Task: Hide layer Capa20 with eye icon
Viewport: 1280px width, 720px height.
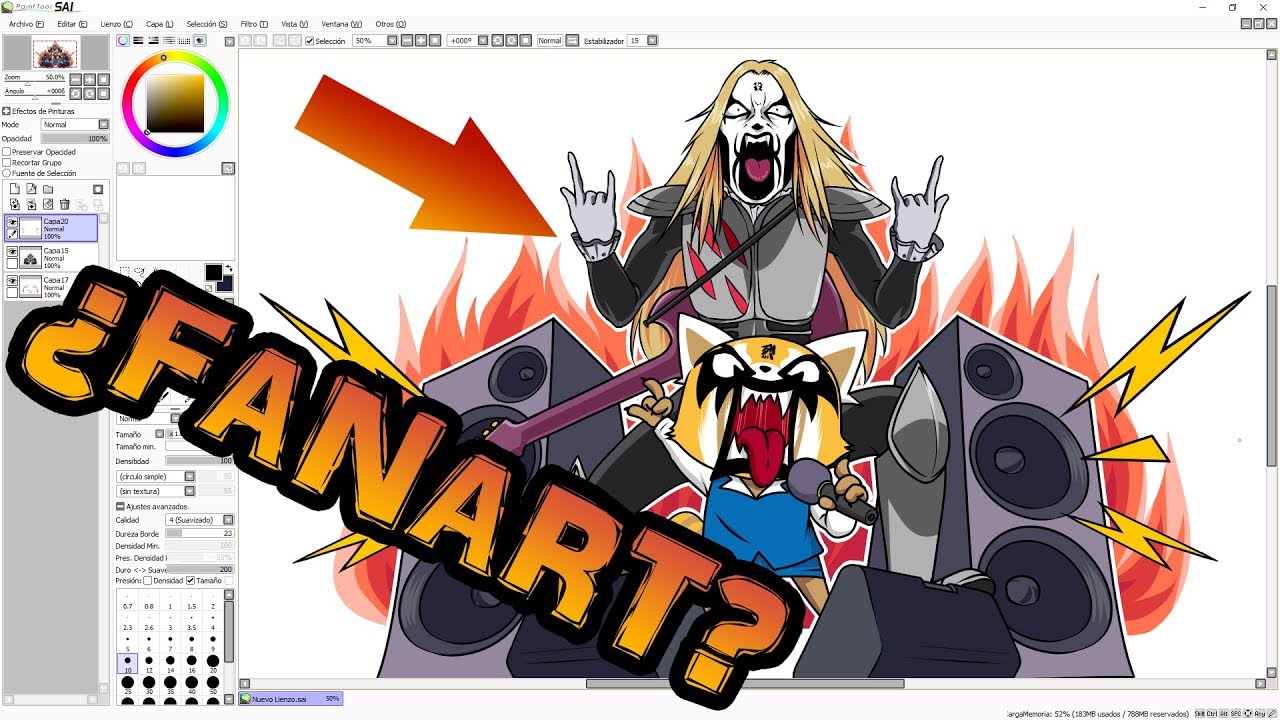Action: pos(12,222)
